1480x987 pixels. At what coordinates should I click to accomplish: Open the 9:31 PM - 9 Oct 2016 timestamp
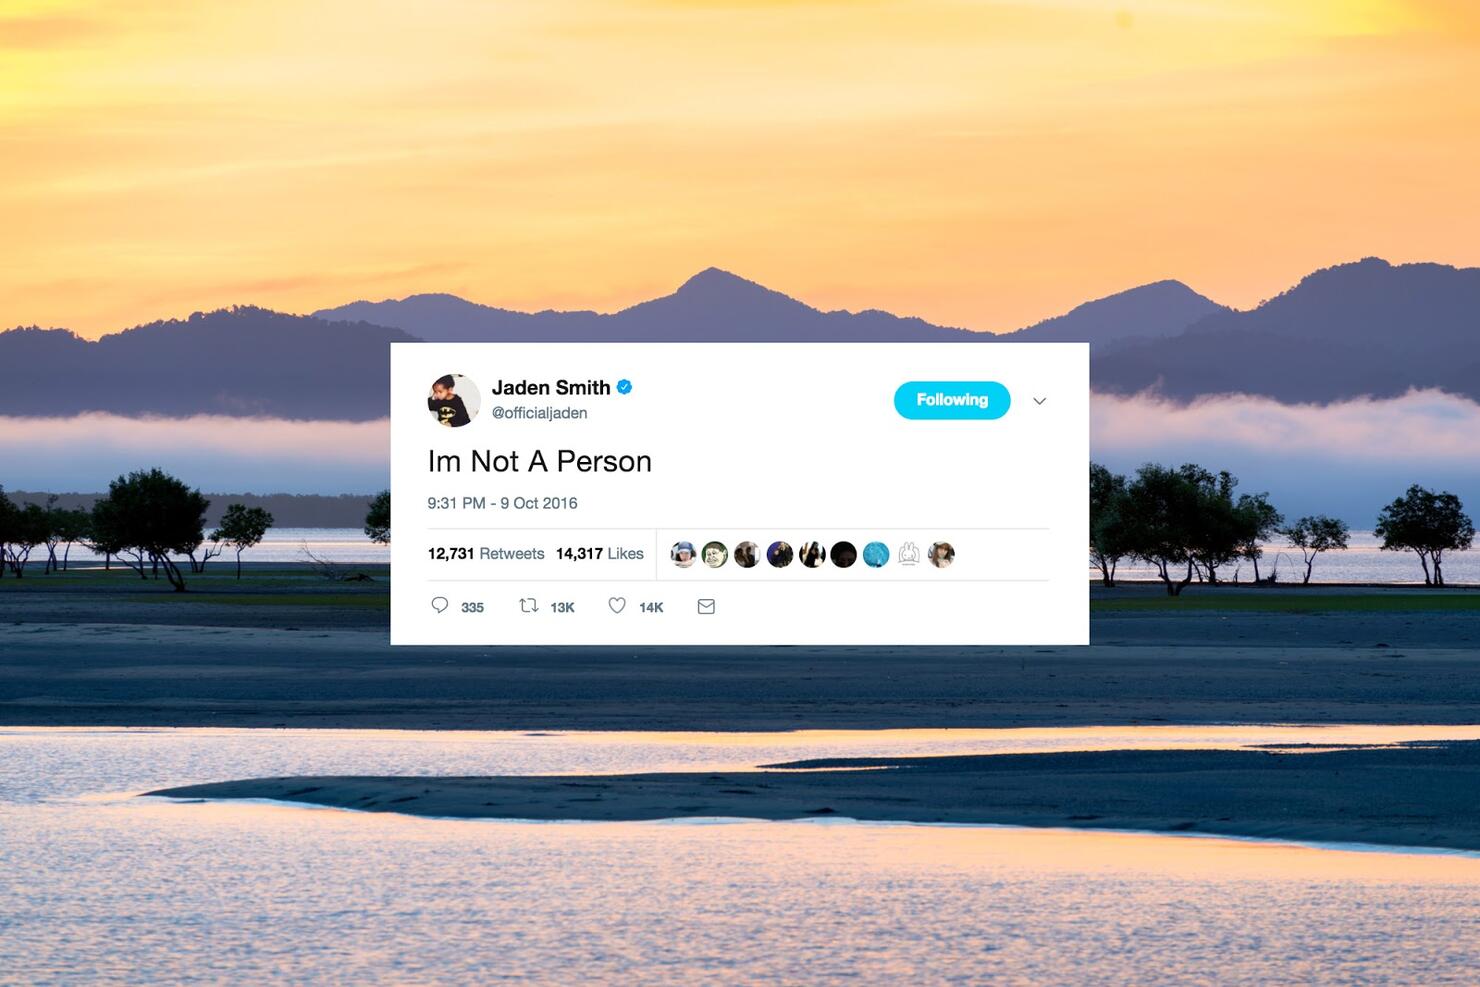(x=502, y=503)
